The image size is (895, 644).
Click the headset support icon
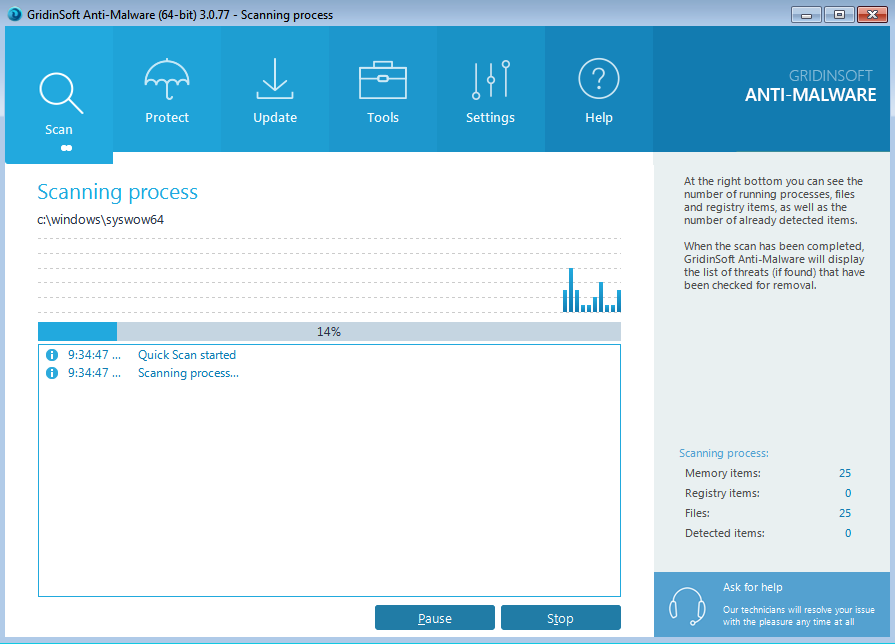point(687,605)
